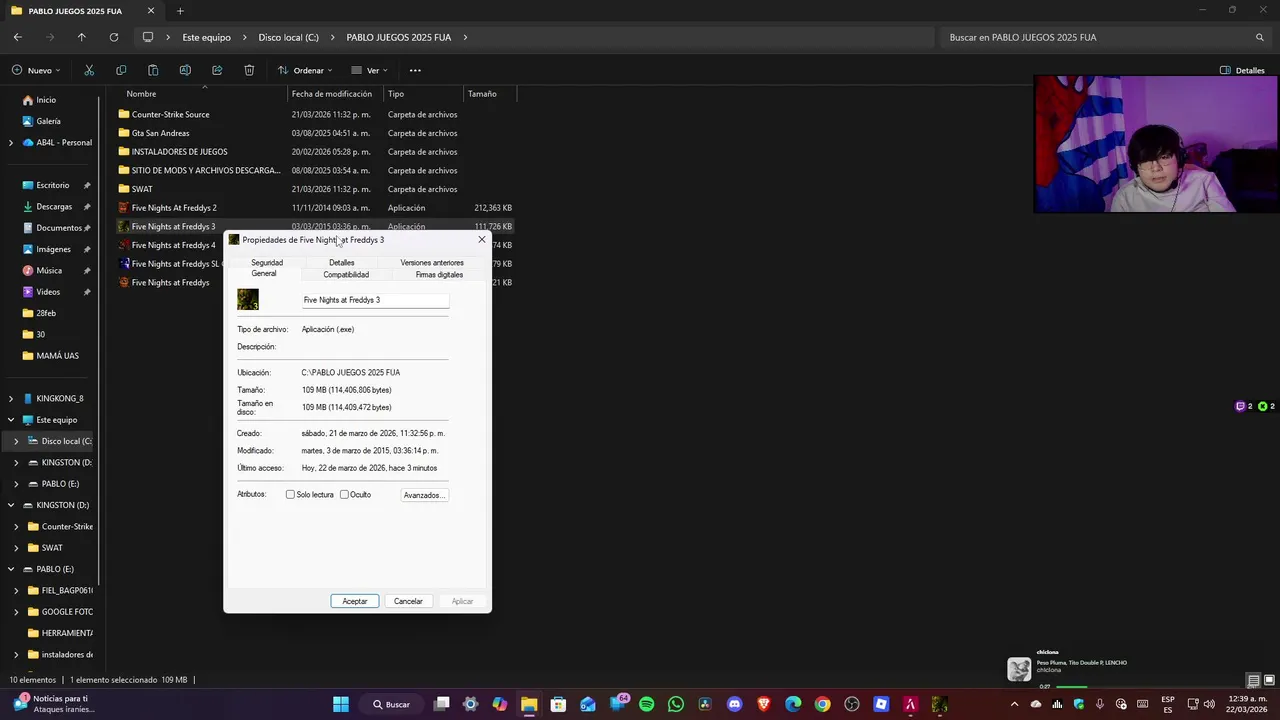Image resolution: width=1280 pixels, height=720 pixels.
Task: Expand the GOOGLE FOTOS folder node
Action: coord(16,612)
